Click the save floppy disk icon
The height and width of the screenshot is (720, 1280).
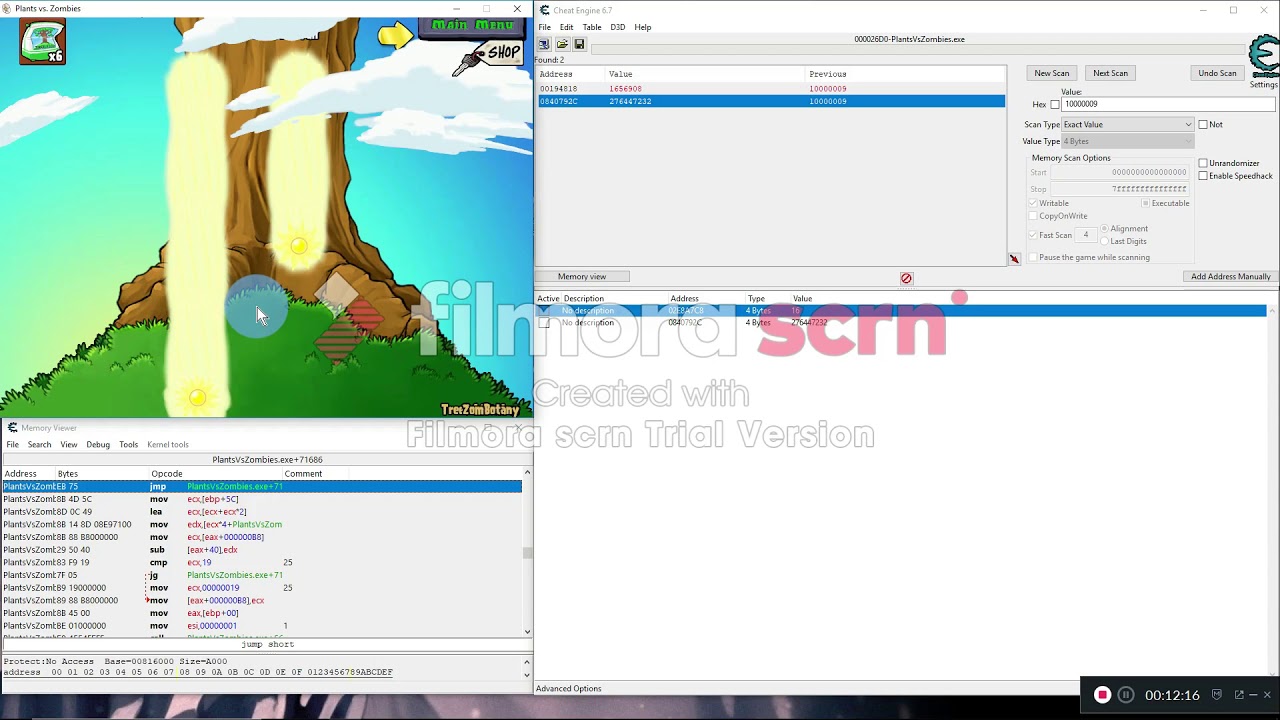pos(579,44)
